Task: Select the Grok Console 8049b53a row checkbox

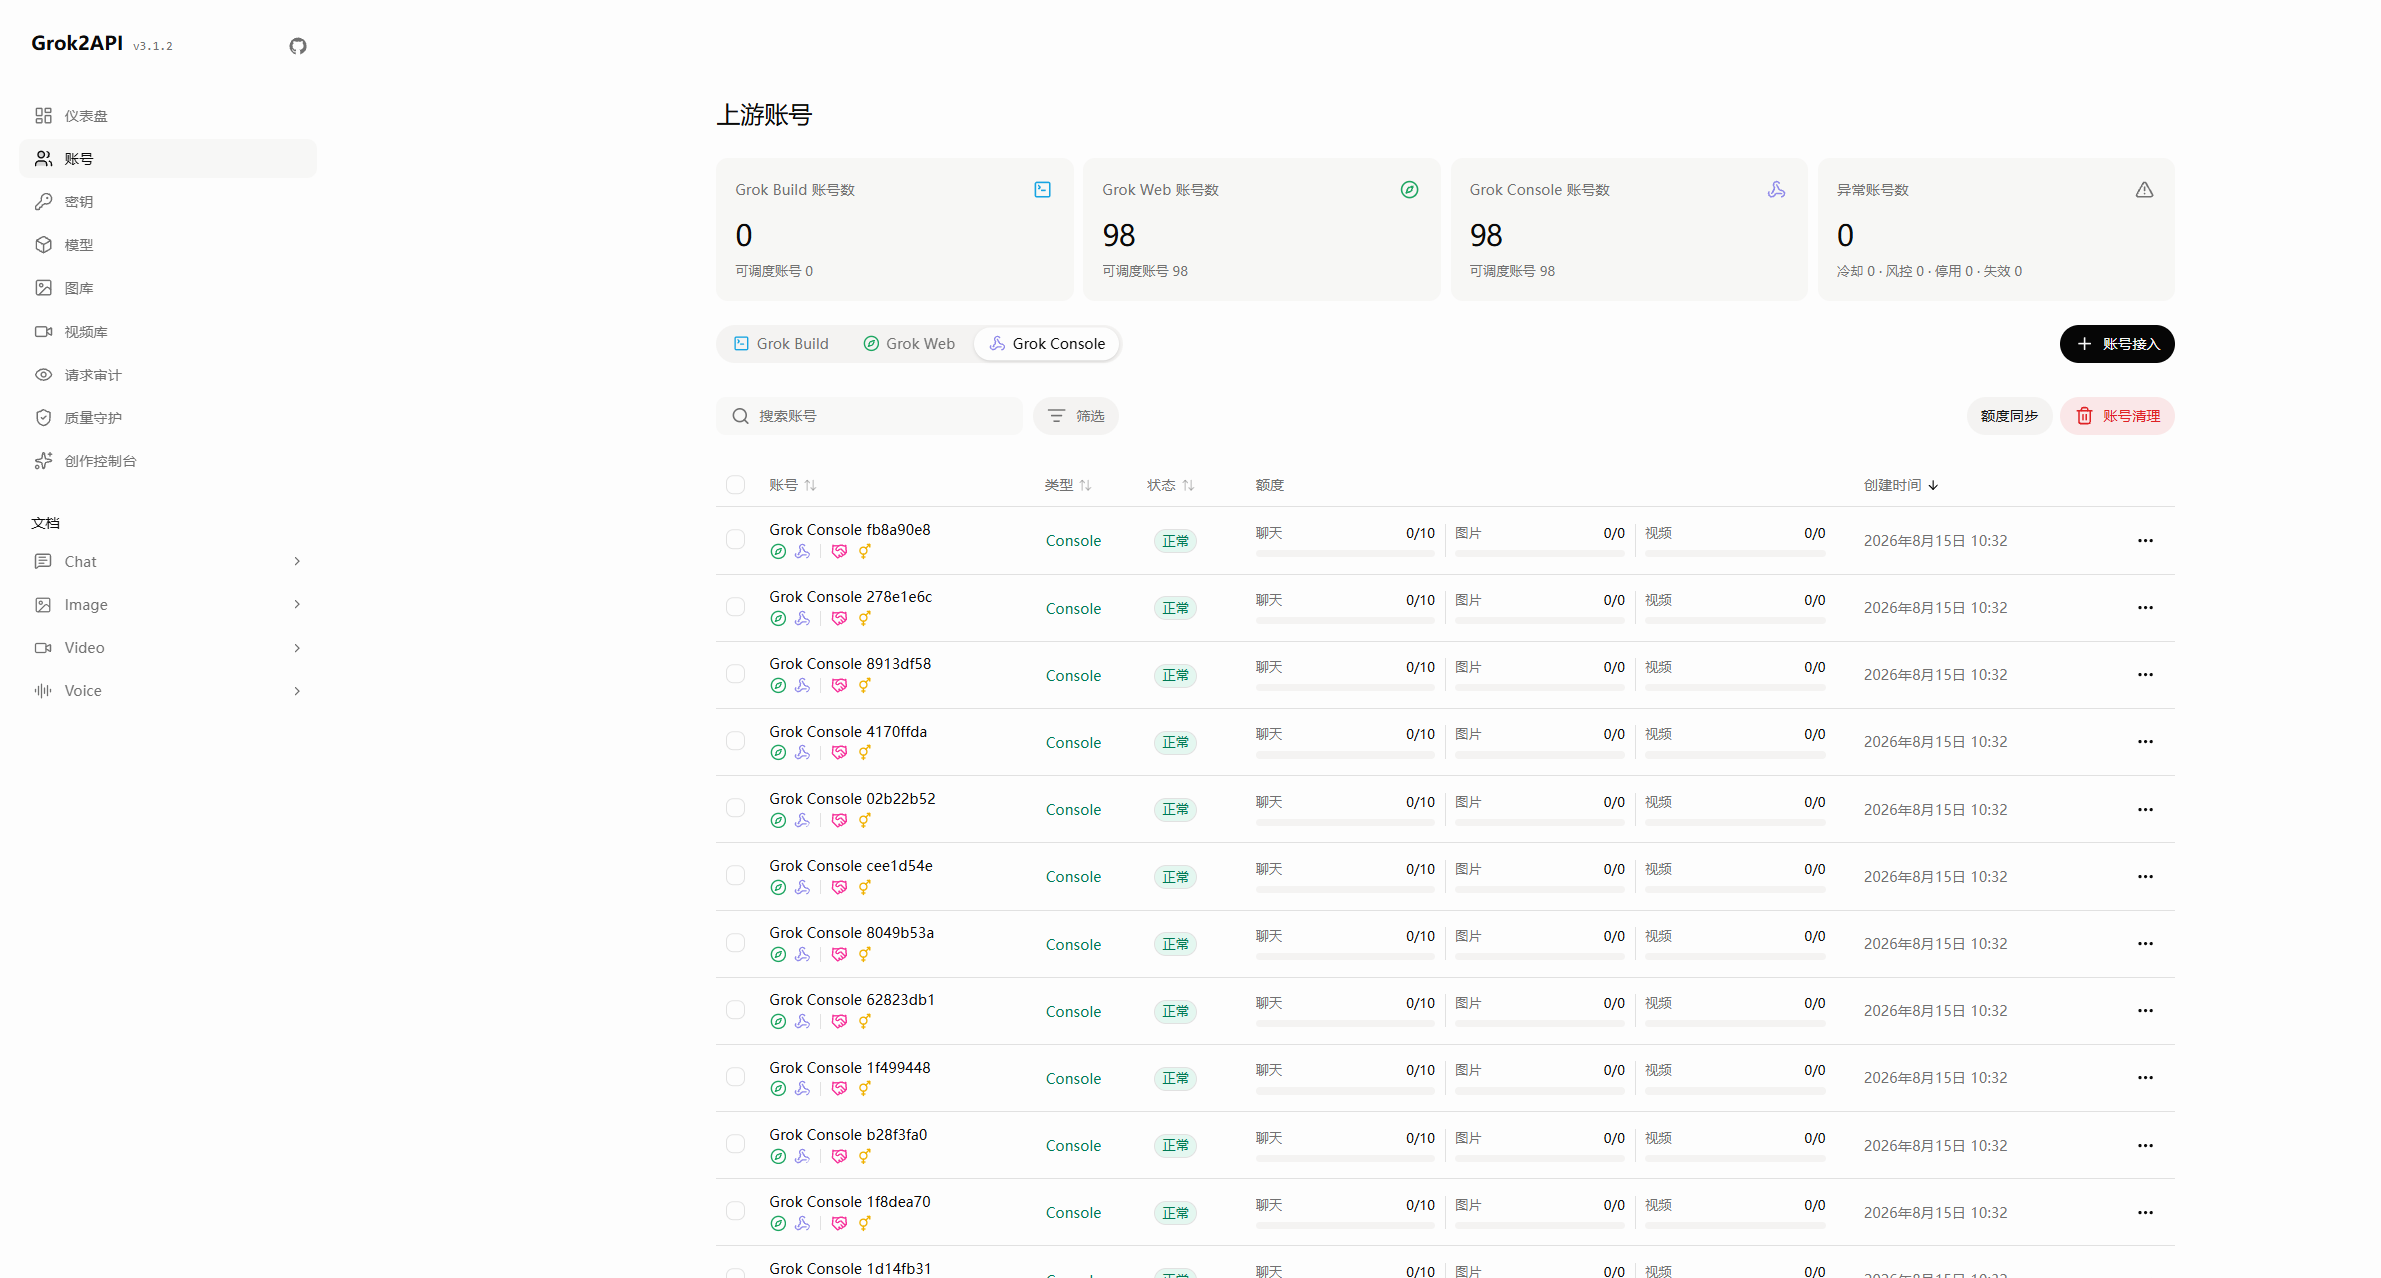Action: 736,943
